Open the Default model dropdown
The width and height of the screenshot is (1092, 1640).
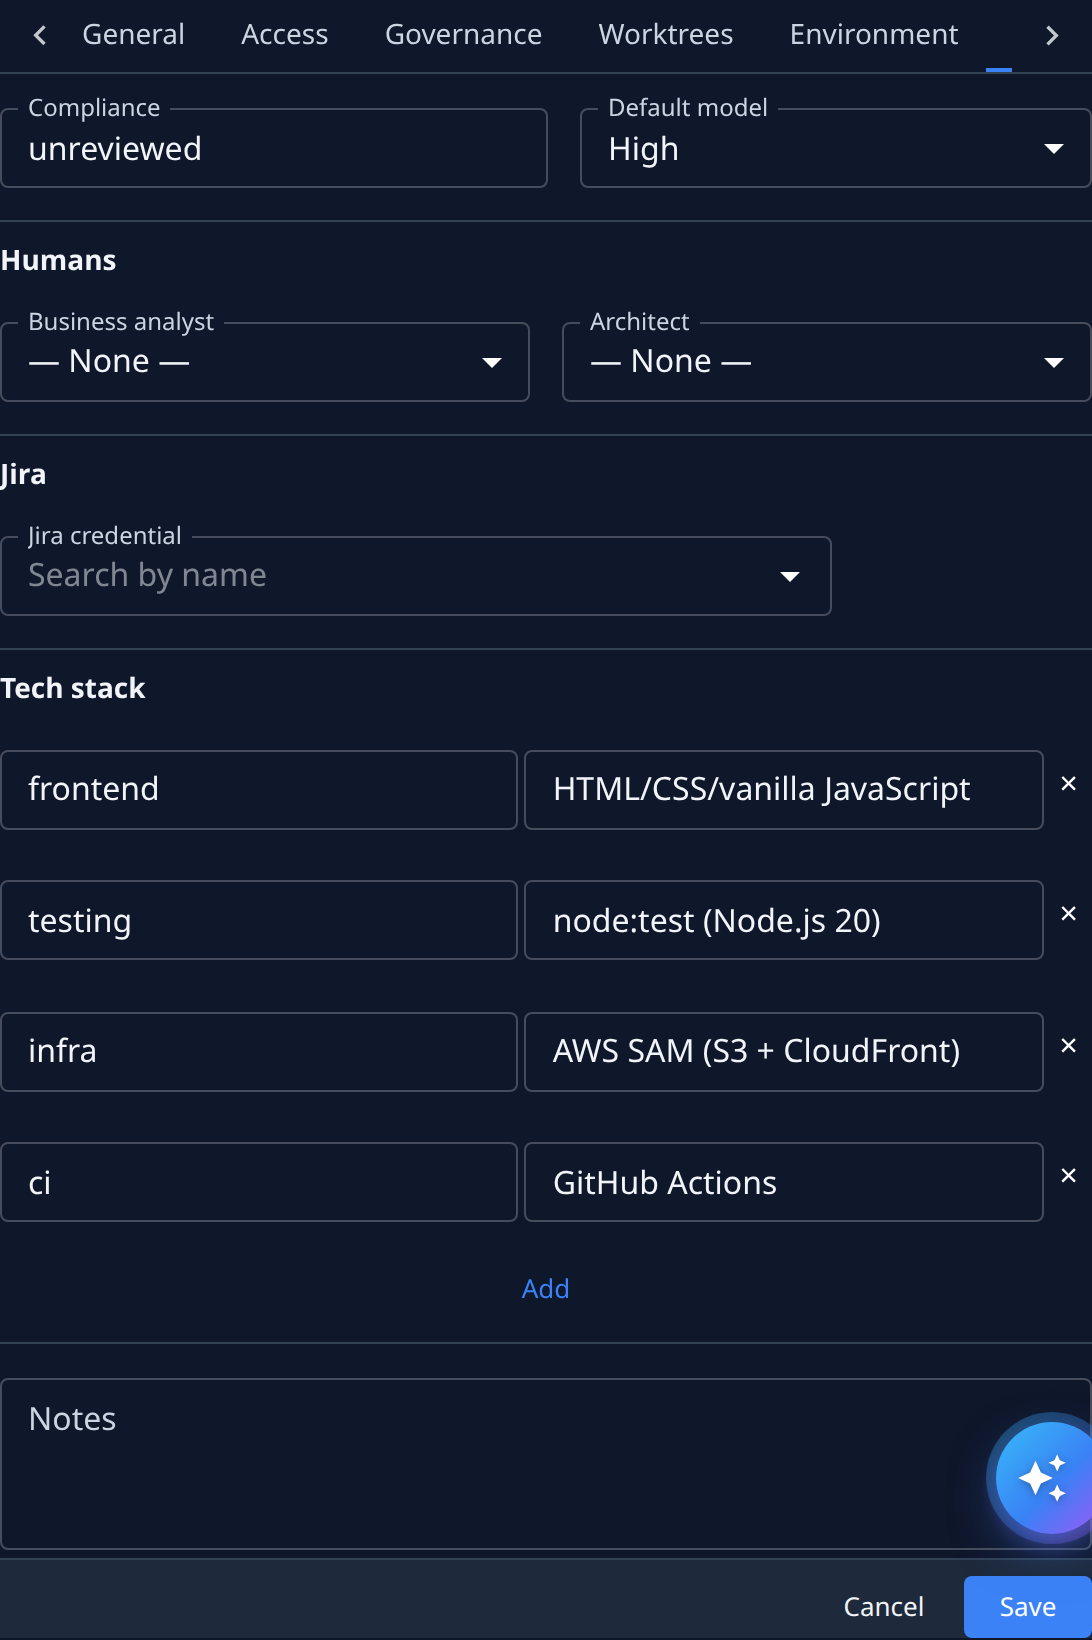click(x=835, y=148)
